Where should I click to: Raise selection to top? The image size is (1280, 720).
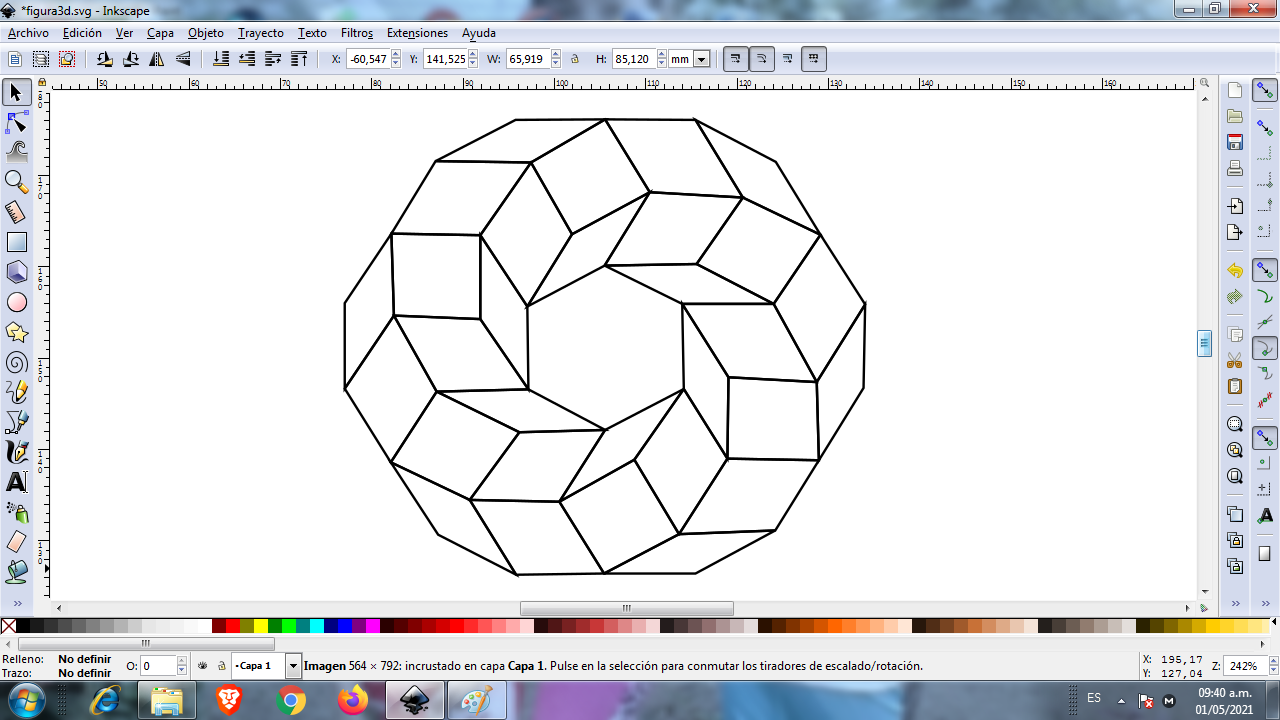299,59
